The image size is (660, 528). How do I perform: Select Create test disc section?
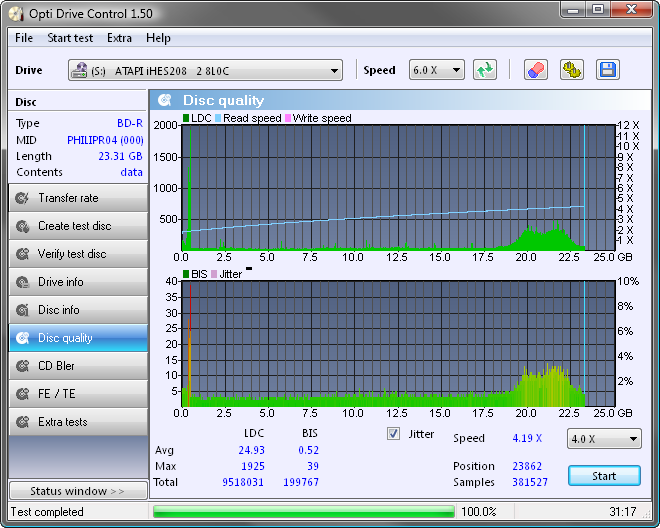point(78,226)
